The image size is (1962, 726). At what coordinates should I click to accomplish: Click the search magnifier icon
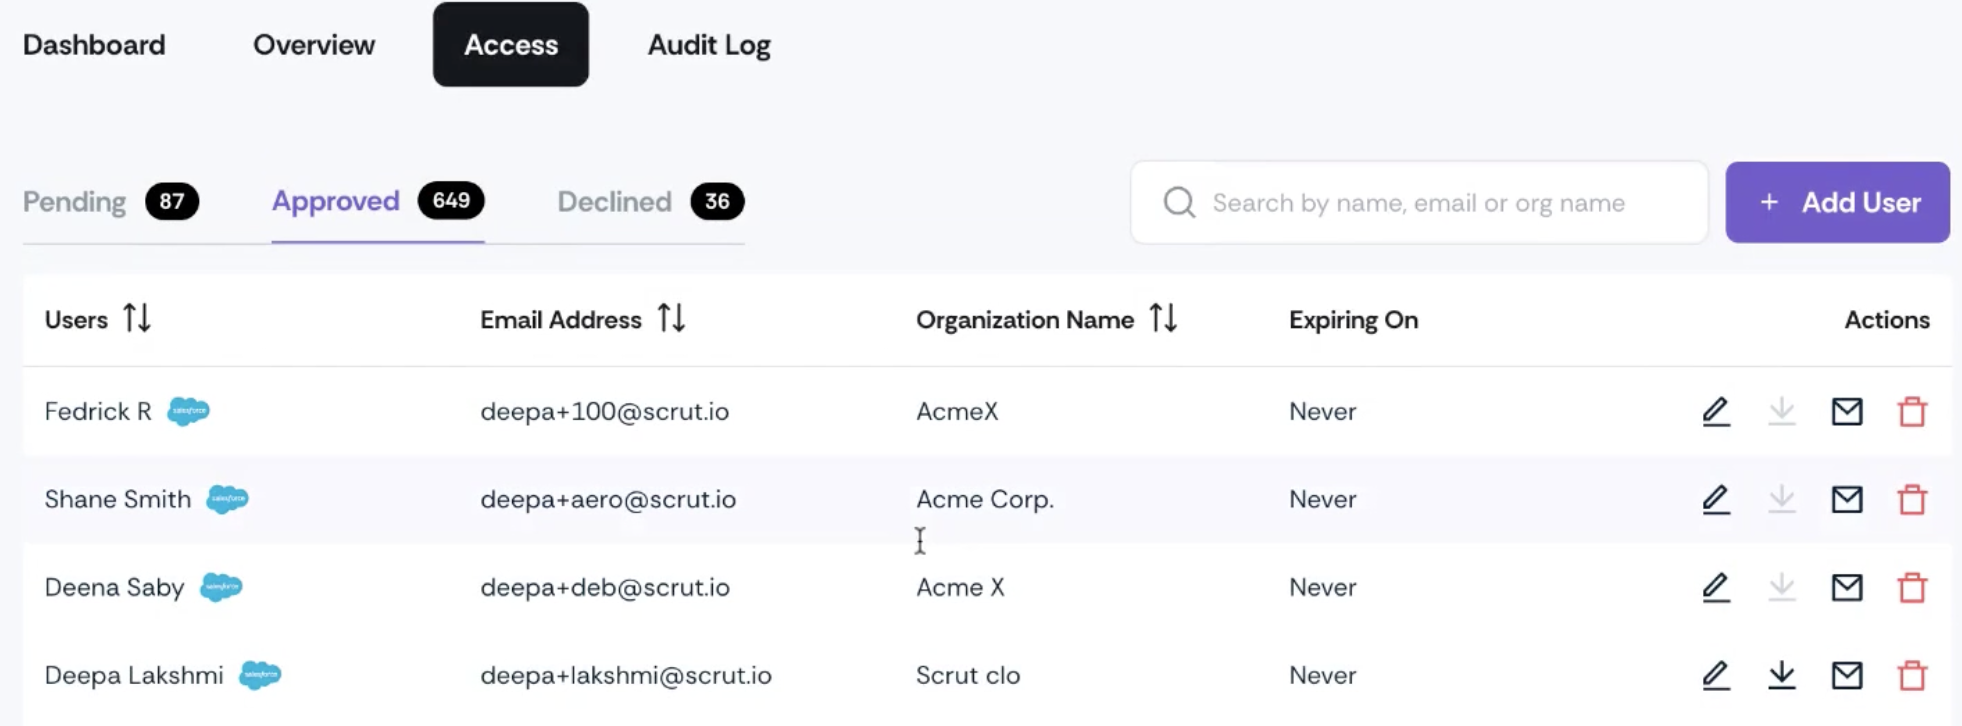point(1179,202)
